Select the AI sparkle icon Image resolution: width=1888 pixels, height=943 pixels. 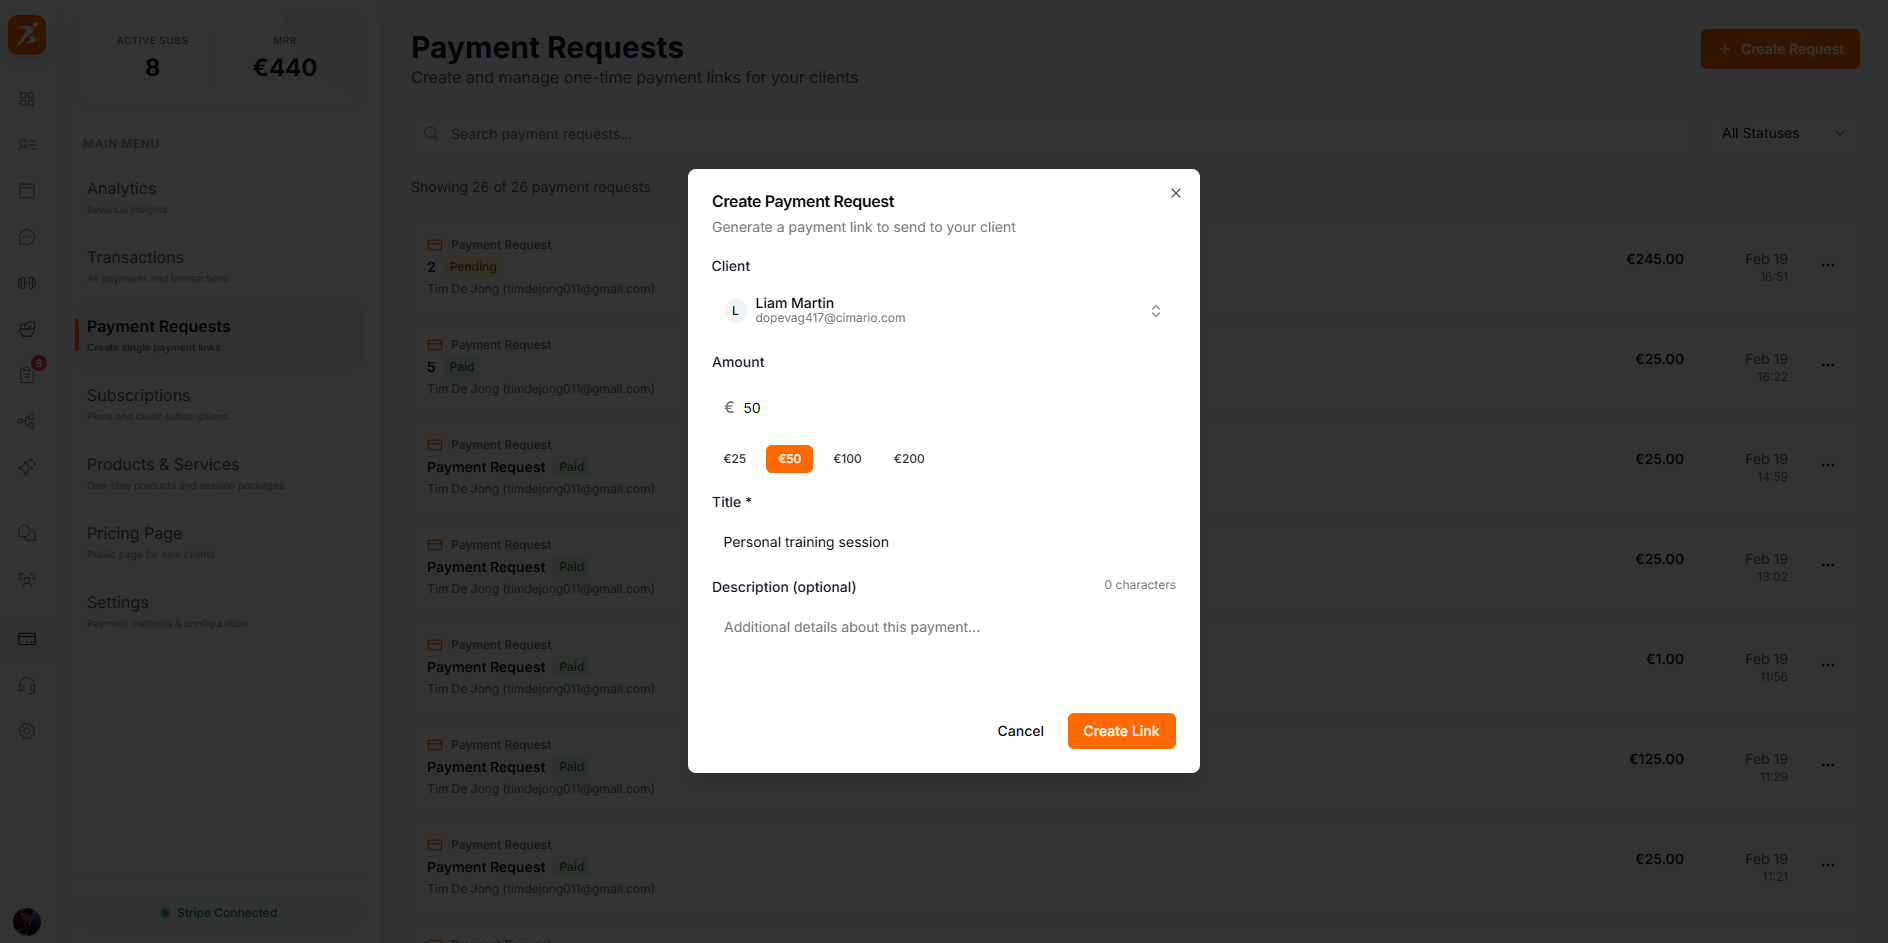tap(27, 467)
